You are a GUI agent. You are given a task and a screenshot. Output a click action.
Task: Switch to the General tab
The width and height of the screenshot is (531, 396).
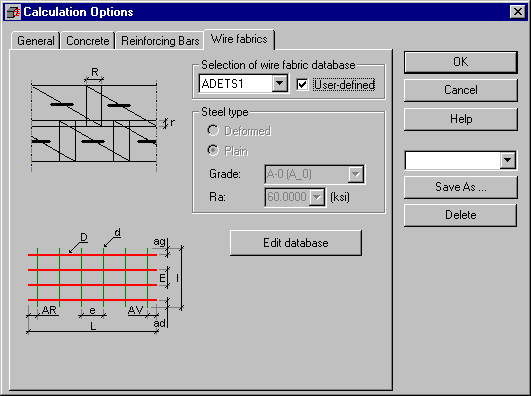coord(36,41)
